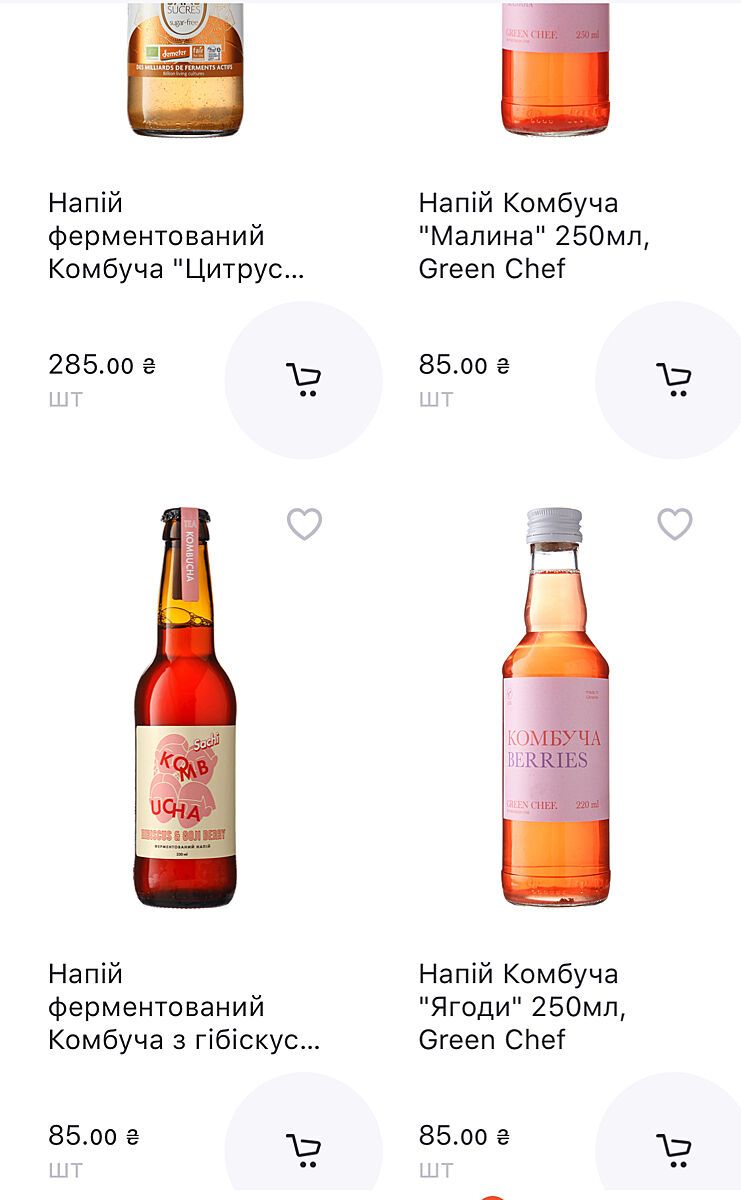This screenshot has height=1200, width=741.
Task: Open the Комбуча з гібіскус product title
Action: coord(184,1007)
